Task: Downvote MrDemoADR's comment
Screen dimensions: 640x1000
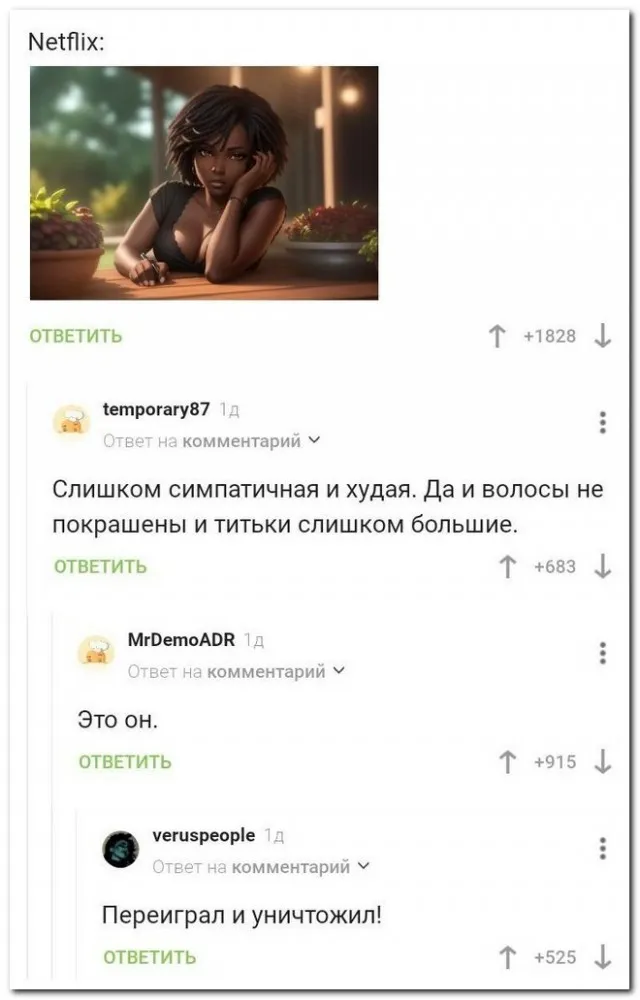Action: pos(602,762)
